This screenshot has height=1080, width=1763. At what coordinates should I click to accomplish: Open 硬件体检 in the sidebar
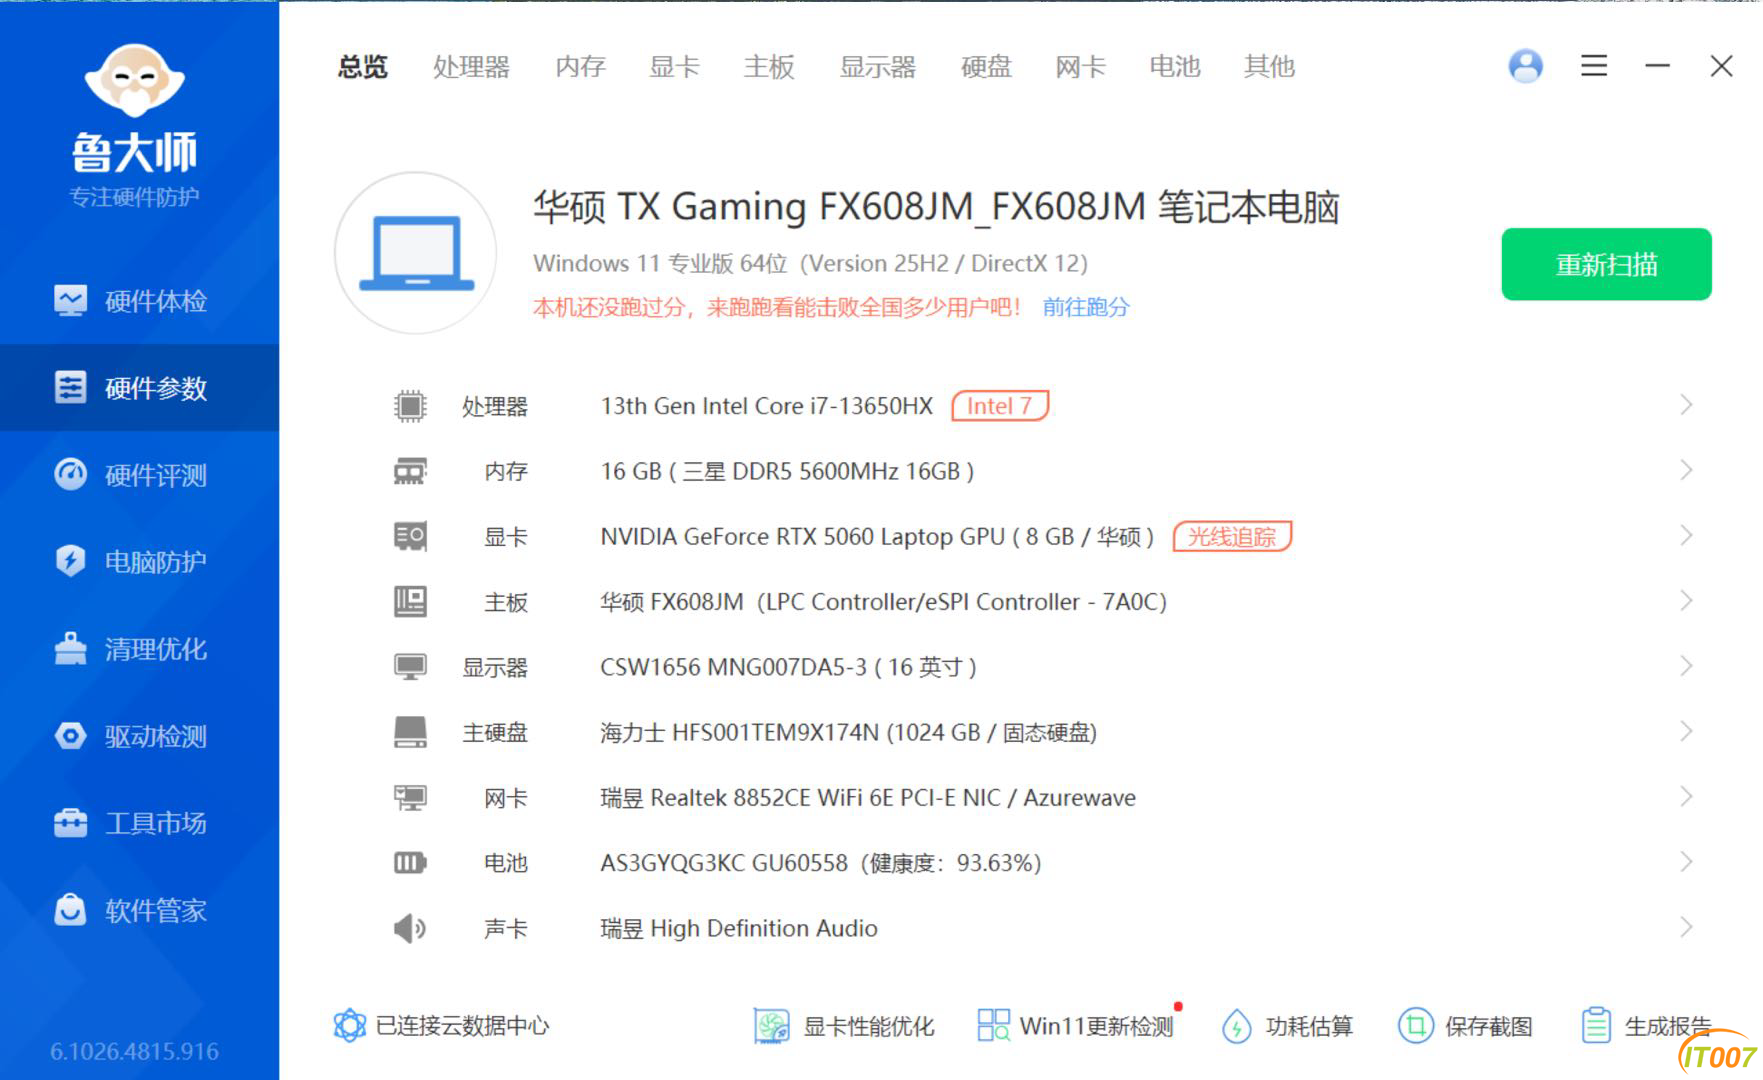[x=139, y=301]
